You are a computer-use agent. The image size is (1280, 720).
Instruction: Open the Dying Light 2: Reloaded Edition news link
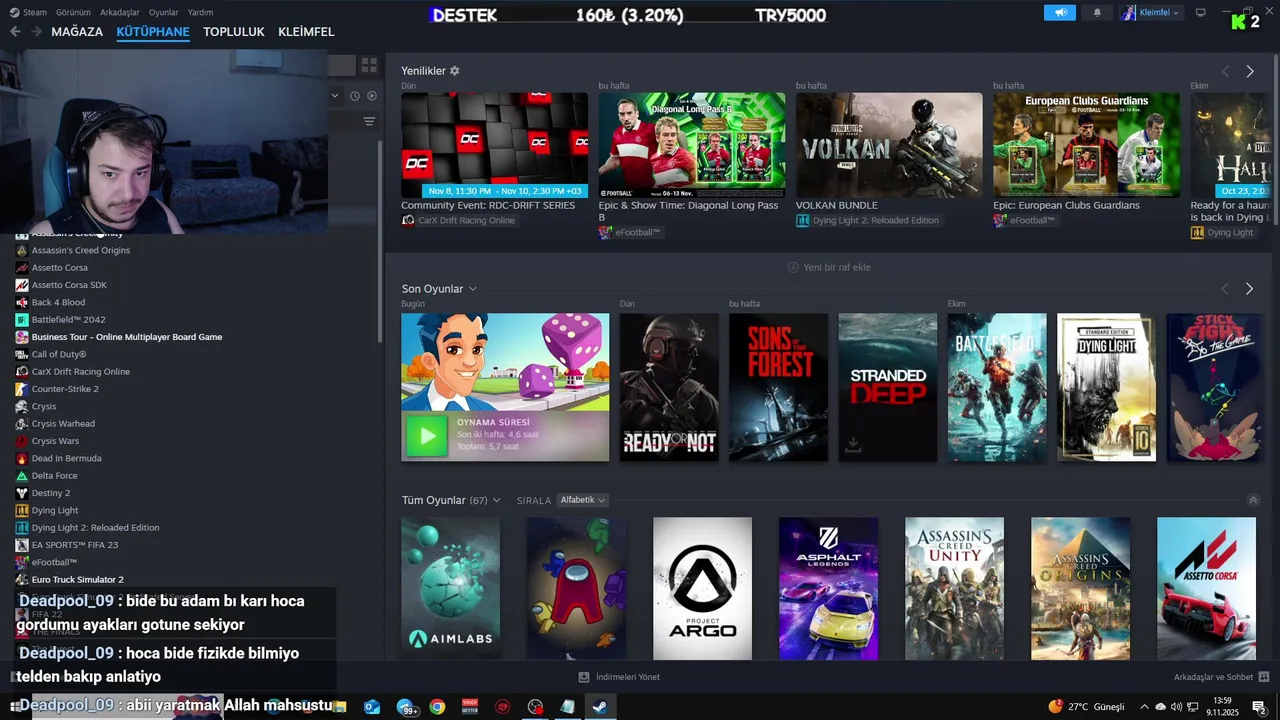pyautogui.click(x=875, y=220)
